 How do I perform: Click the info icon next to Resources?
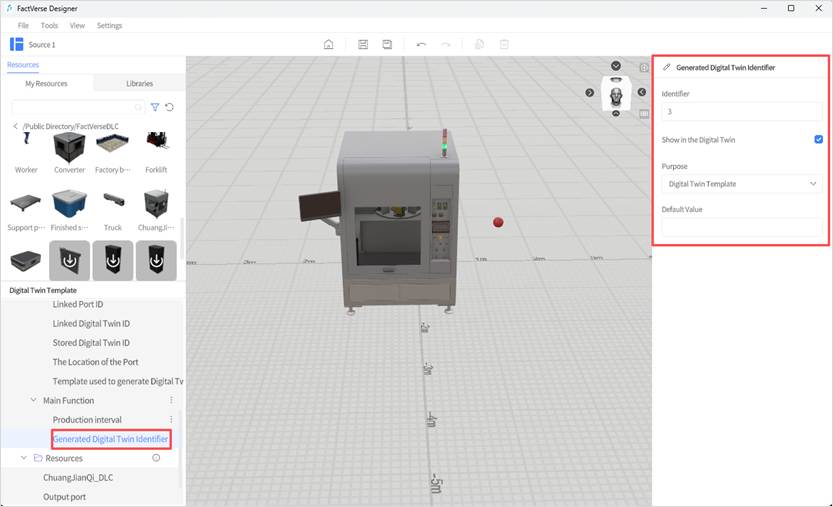point(156,458)
